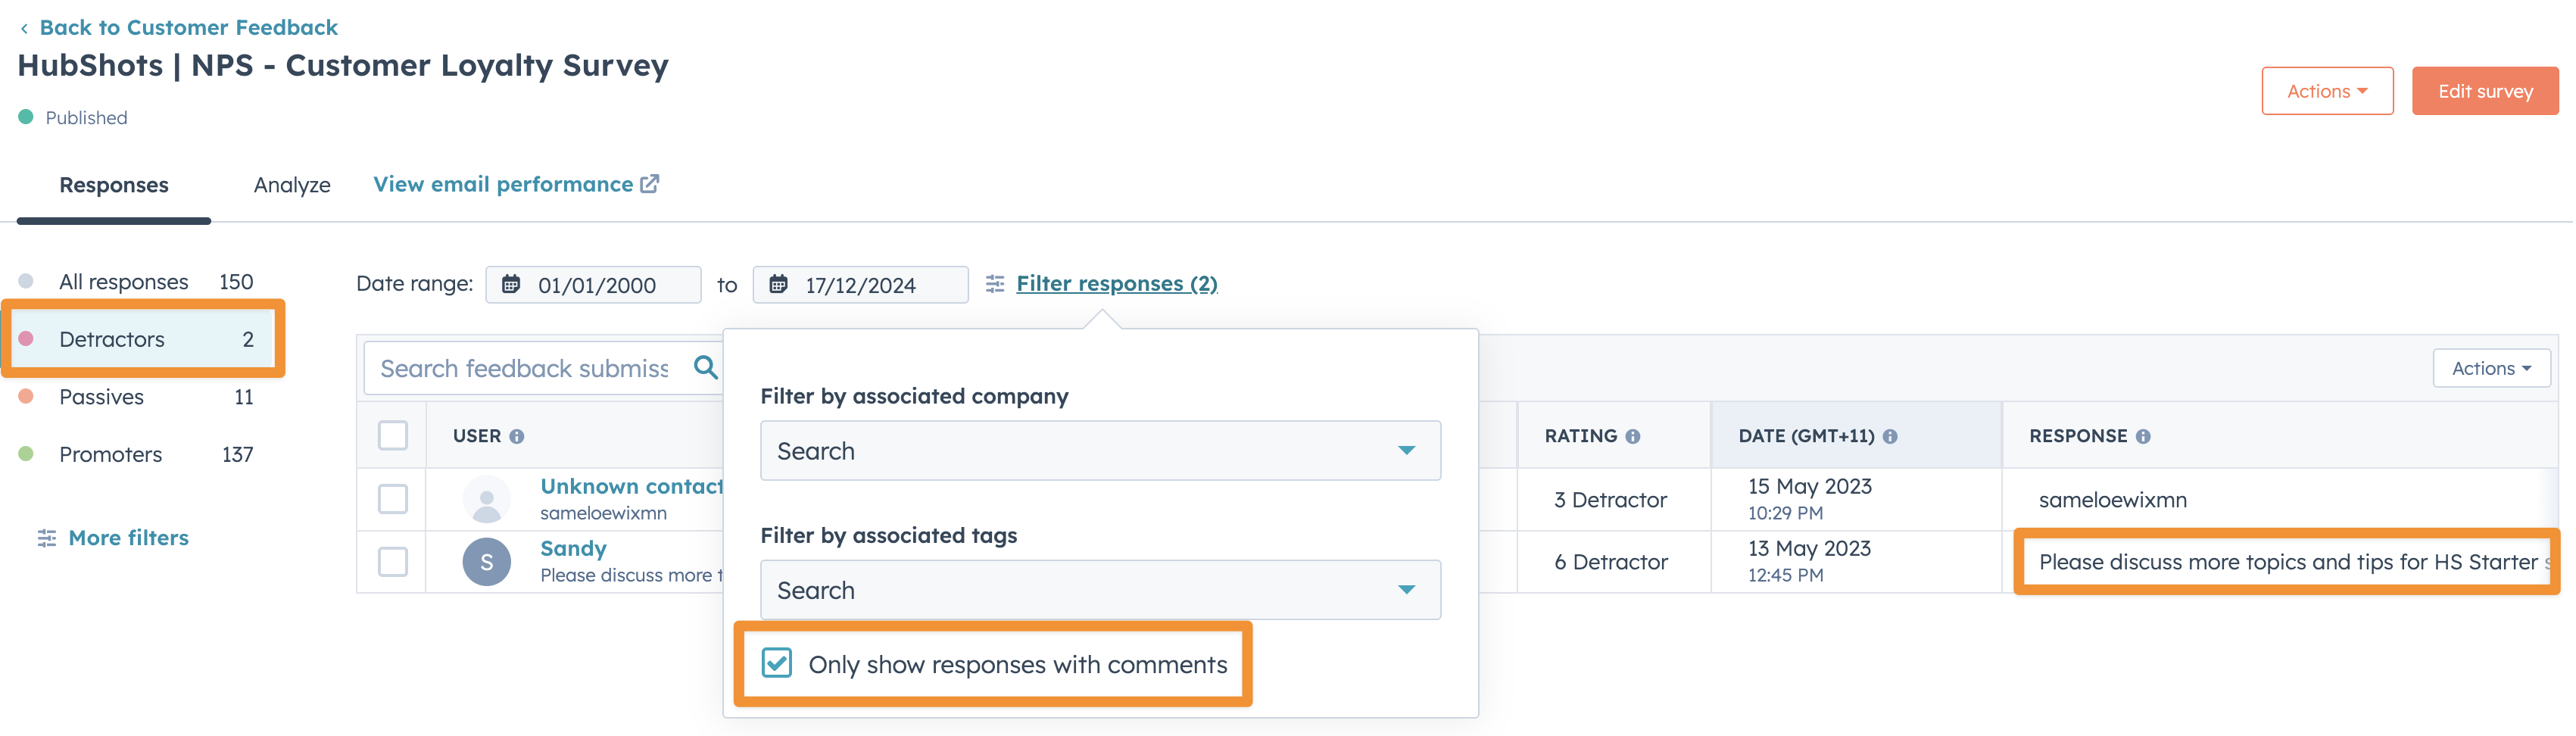
Task: Open View email performance link
Action: click(515, 185)
